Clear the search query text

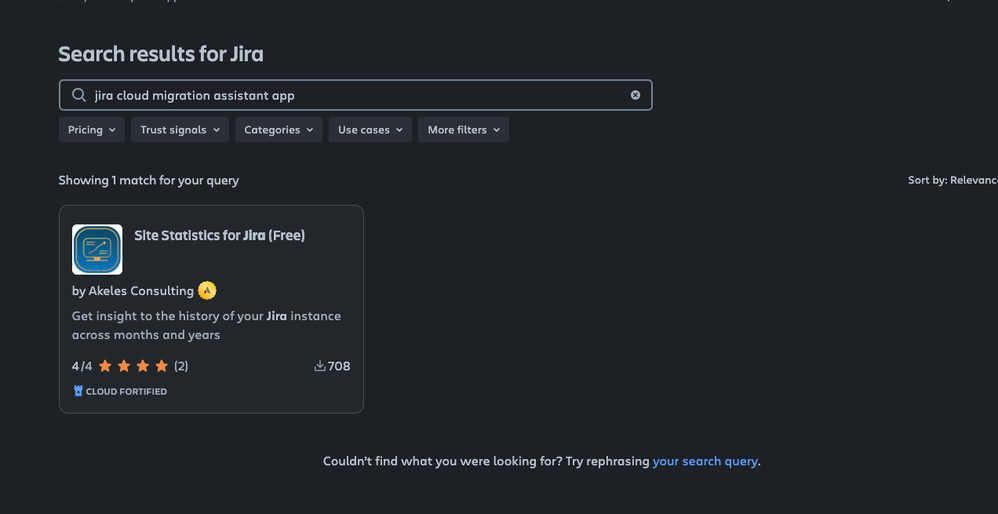click(635, 95)
